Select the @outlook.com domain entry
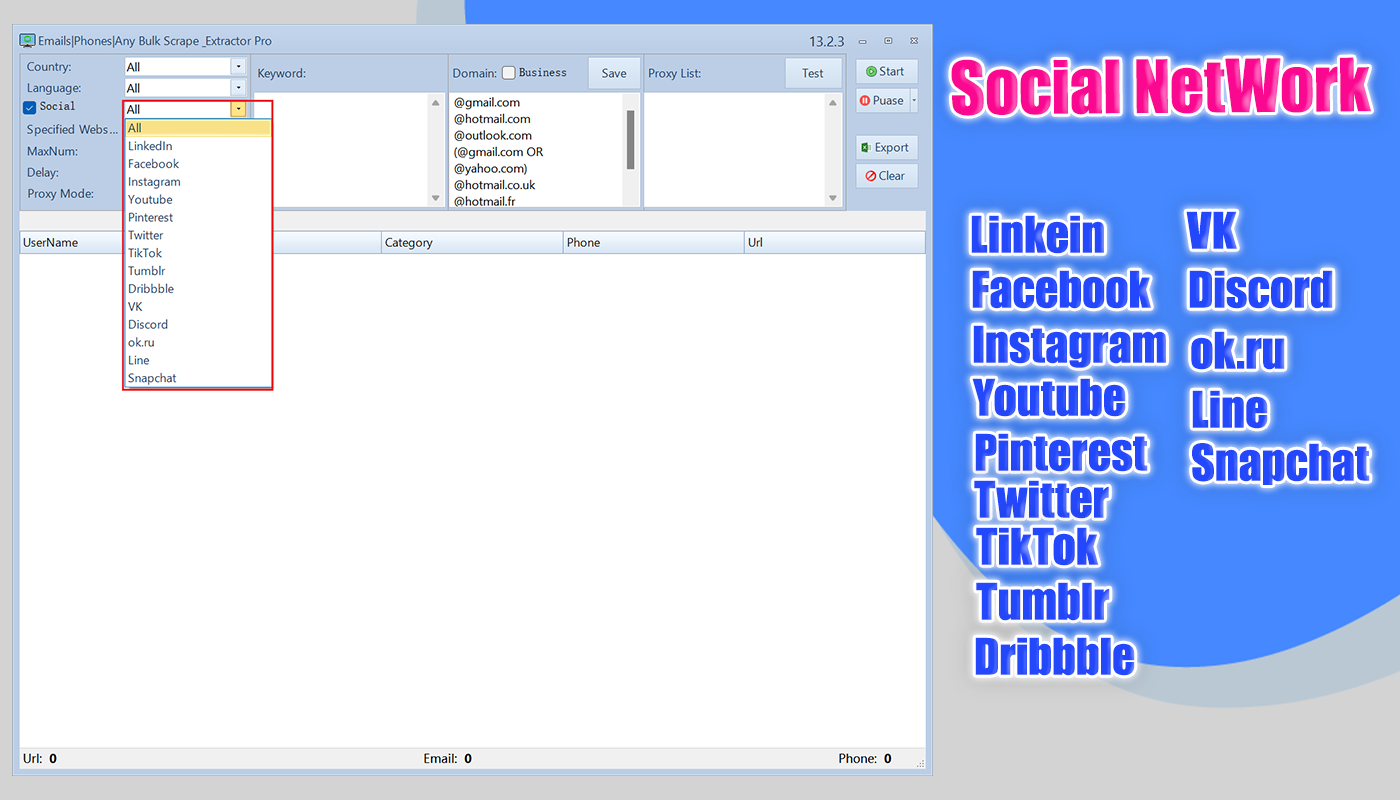The height and width of the screenshot is (800, 1400). click(x=493, y=136)
